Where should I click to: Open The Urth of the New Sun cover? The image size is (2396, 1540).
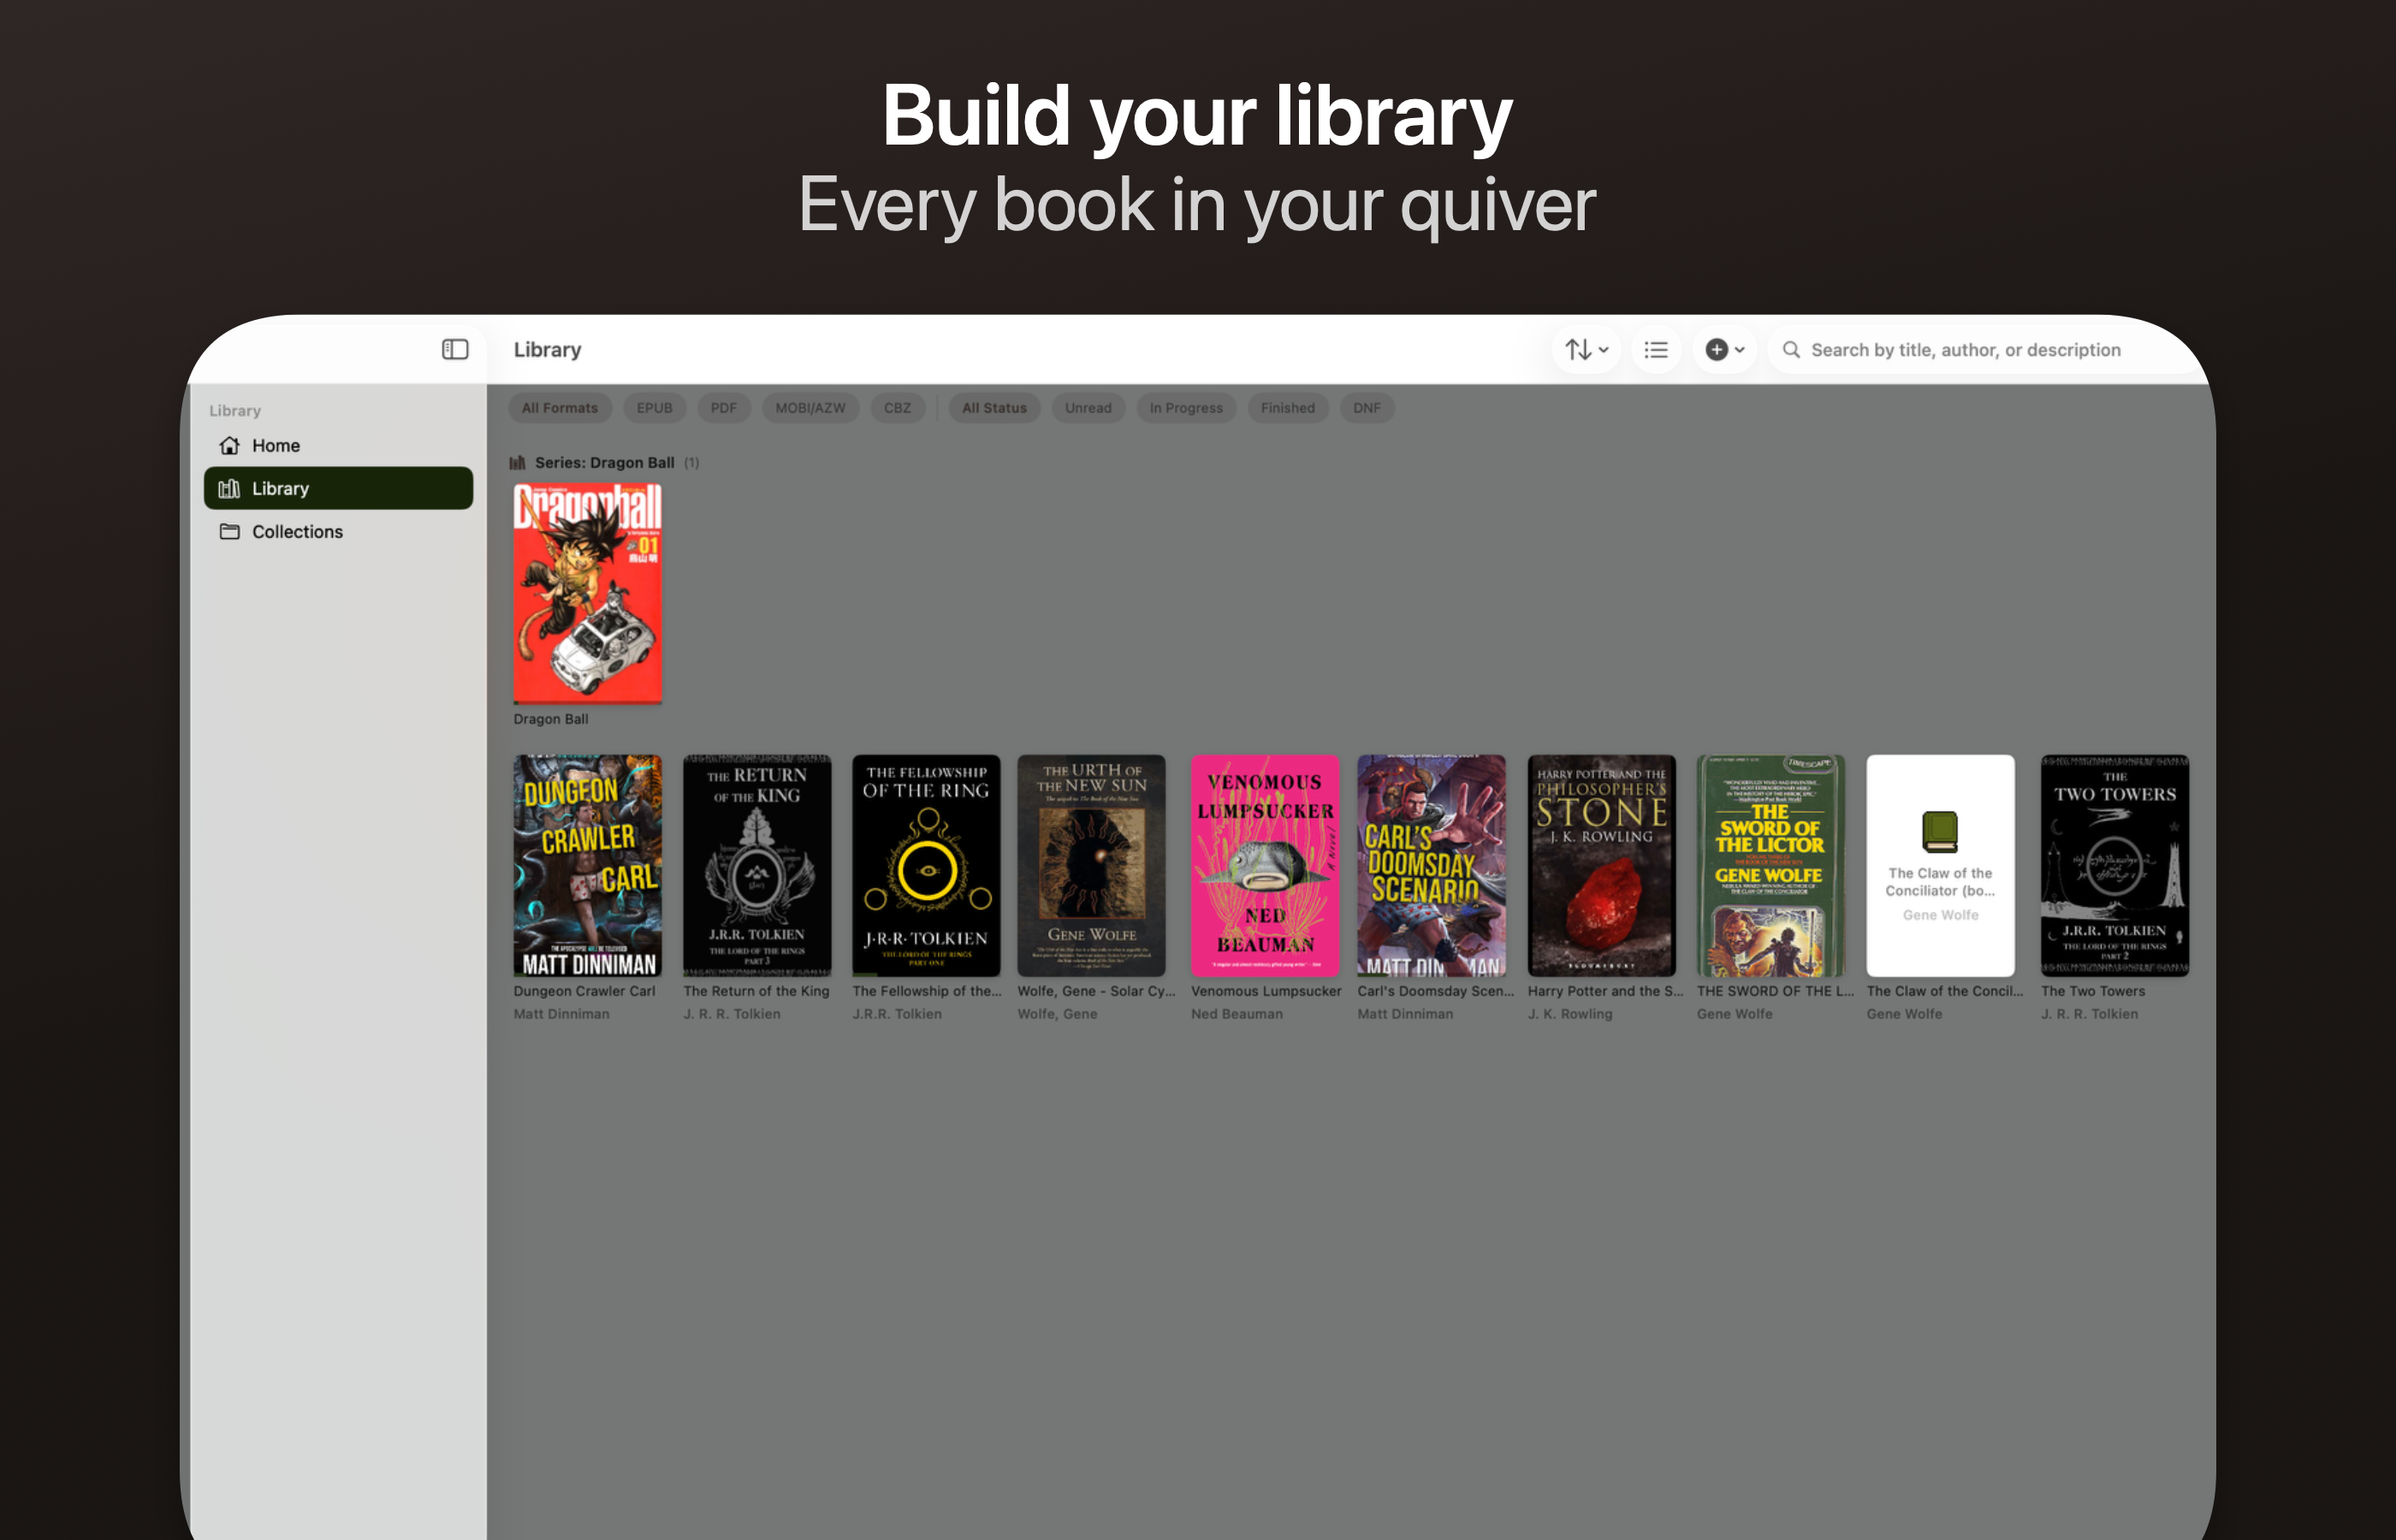click(1091, 865)
